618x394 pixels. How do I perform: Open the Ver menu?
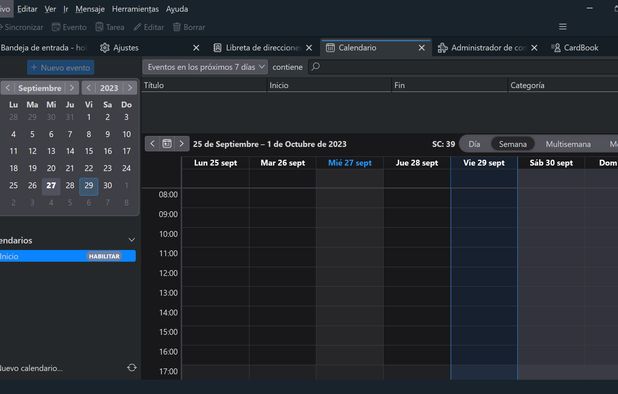(50, 9)
